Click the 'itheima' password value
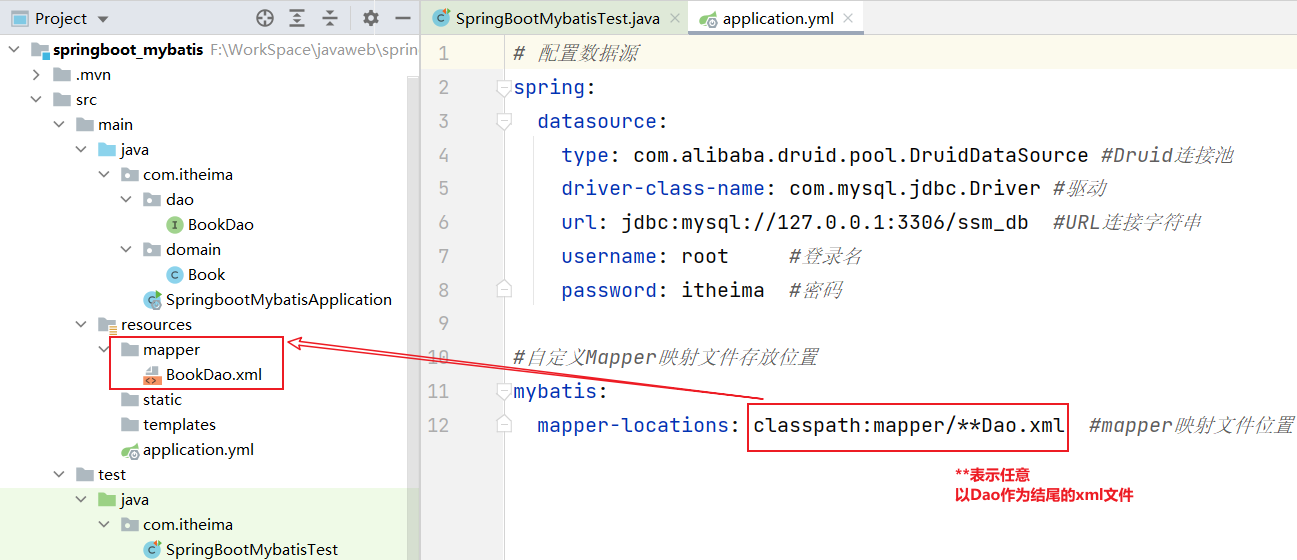 (723, 290)
